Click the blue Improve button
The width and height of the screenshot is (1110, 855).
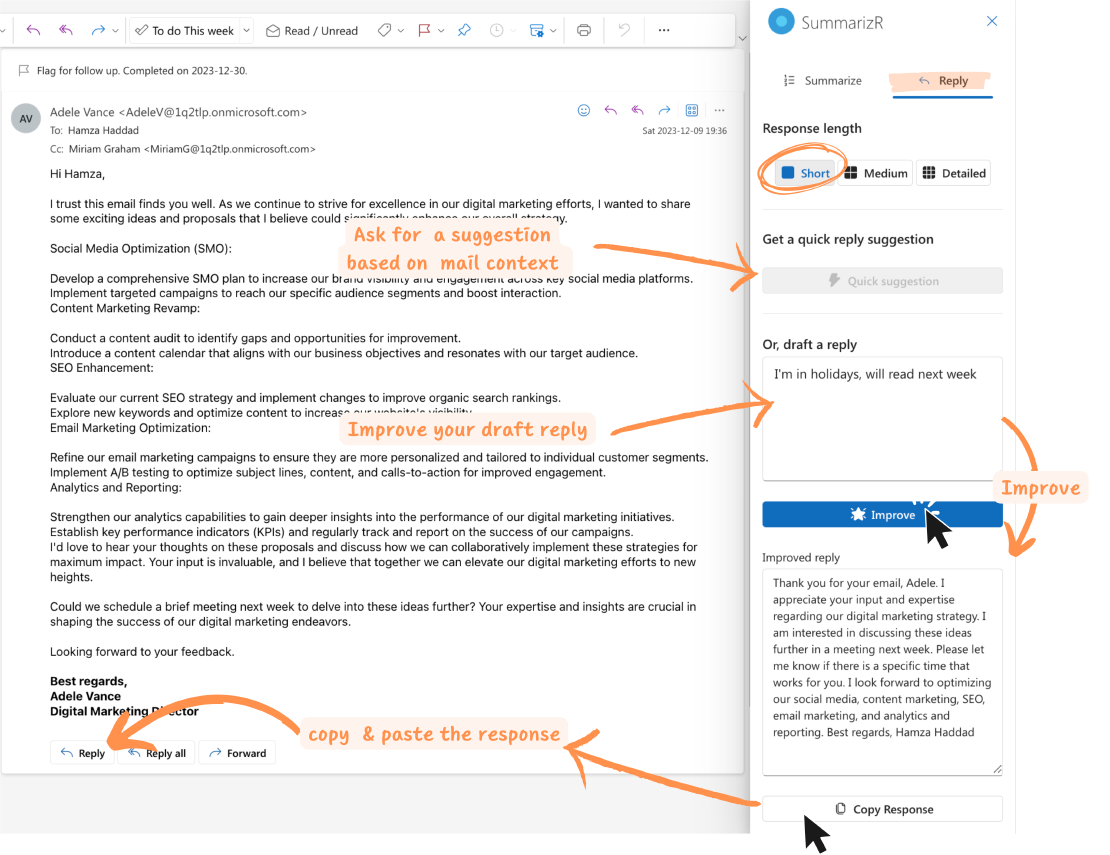coord(883,515)
